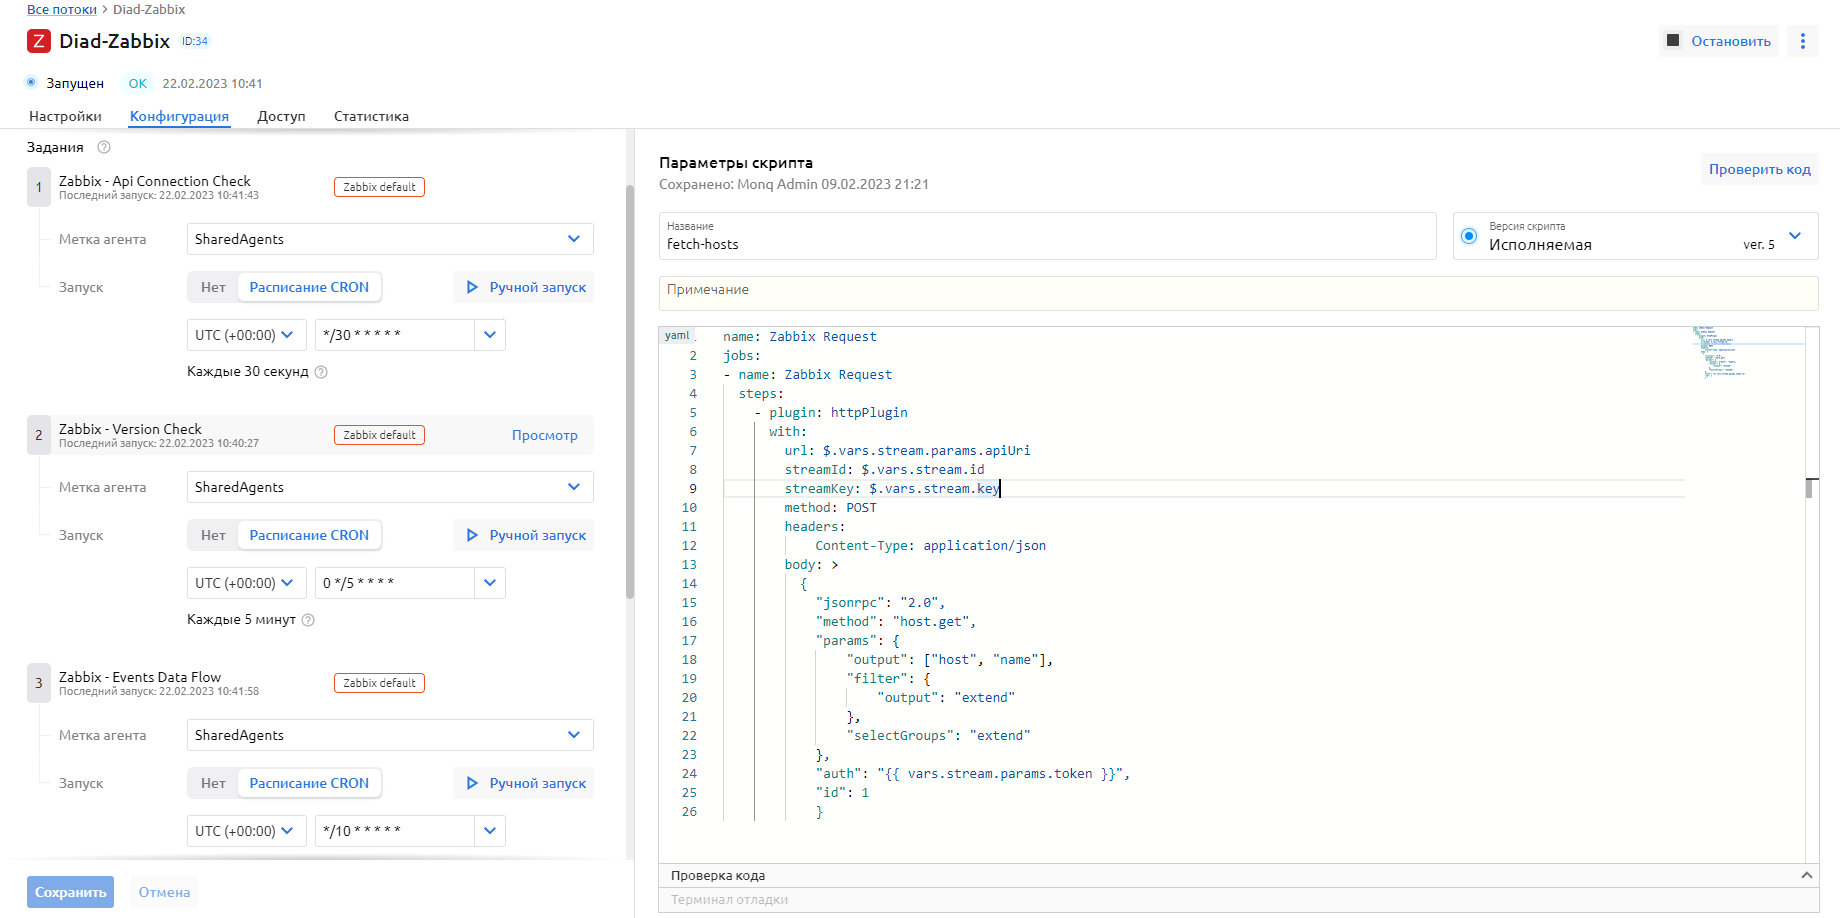1840x918 pixels.
Task: Click Zabbix default tag on Api Connection Check
Action: pos(379,187)
